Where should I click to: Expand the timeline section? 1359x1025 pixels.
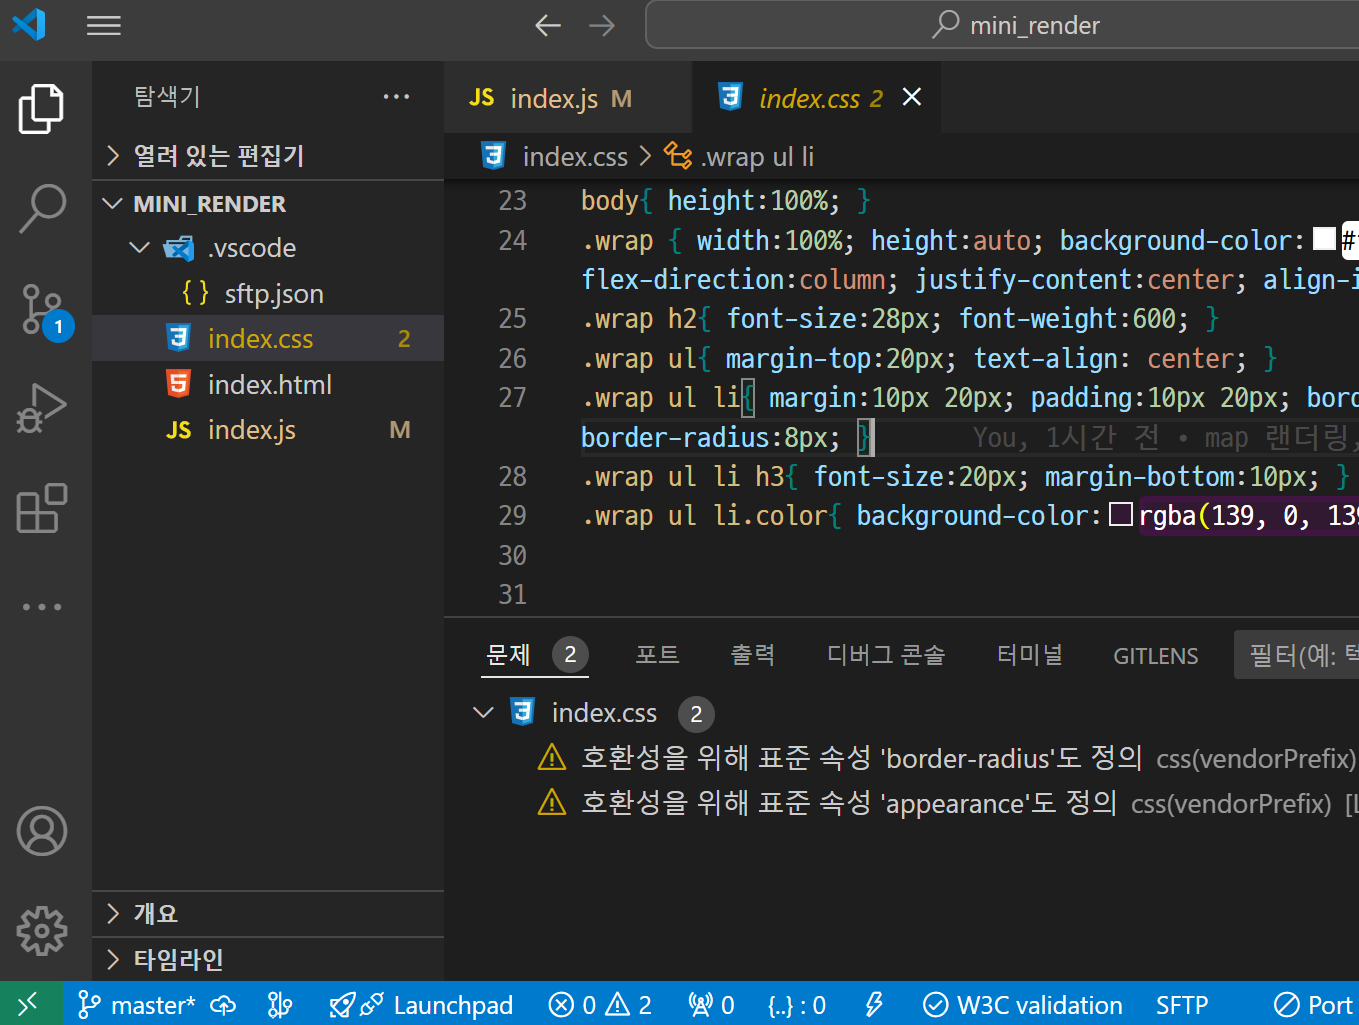pyautogui.click(x=268, y=959)
